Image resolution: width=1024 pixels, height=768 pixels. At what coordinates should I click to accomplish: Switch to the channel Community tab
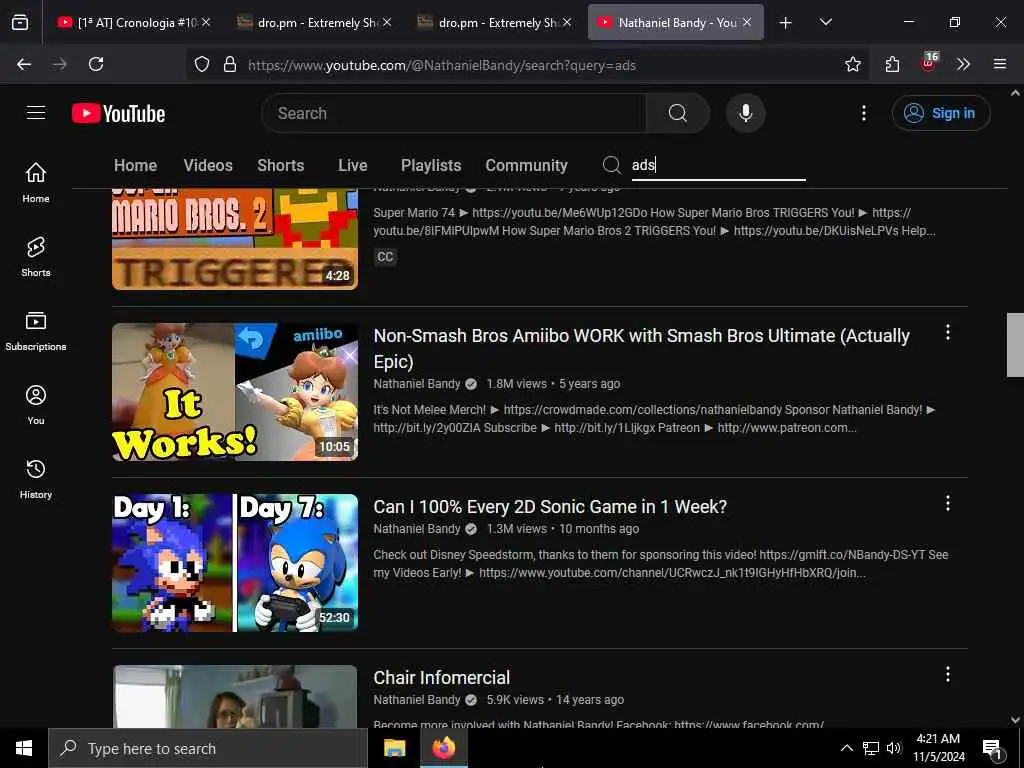526,165
